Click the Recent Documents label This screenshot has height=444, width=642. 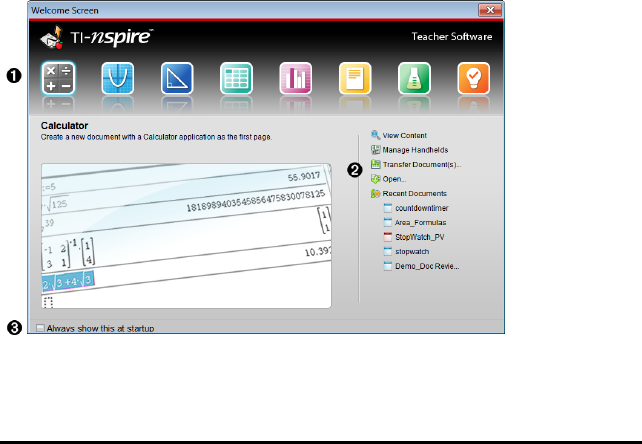(x=414, y=193)
